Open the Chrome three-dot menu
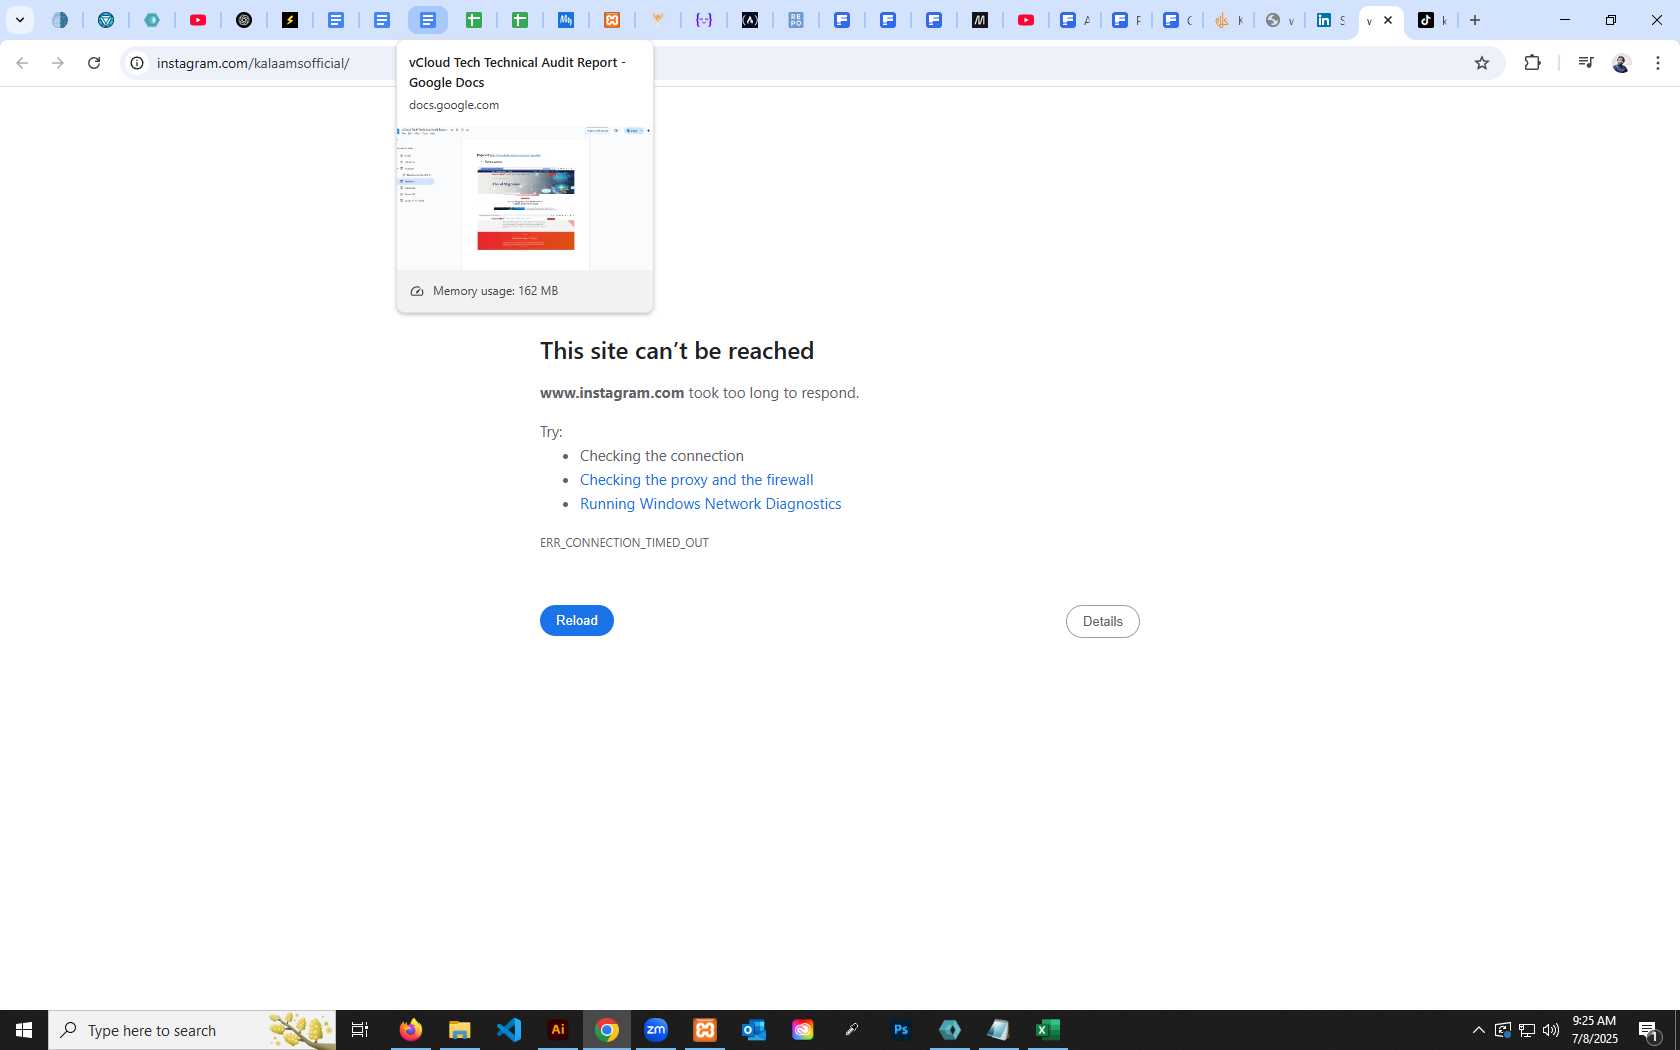Image resolution: width=1680 pixels, height=1050 pixels. click(x=1658, y=63)
